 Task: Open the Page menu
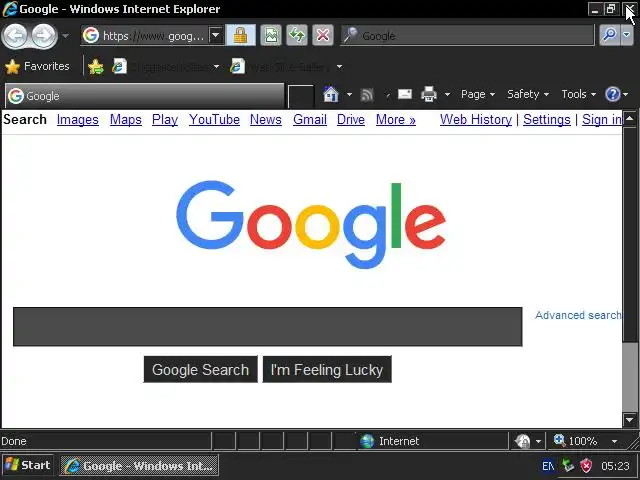point(478,94)
